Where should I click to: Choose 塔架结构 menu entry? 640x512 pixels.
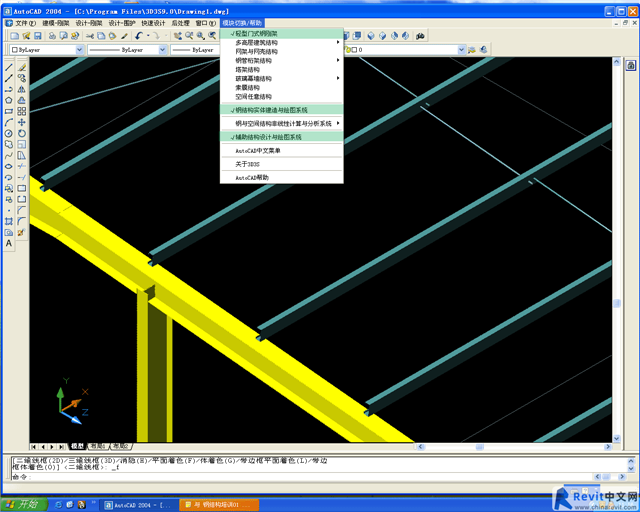point(282,69)
